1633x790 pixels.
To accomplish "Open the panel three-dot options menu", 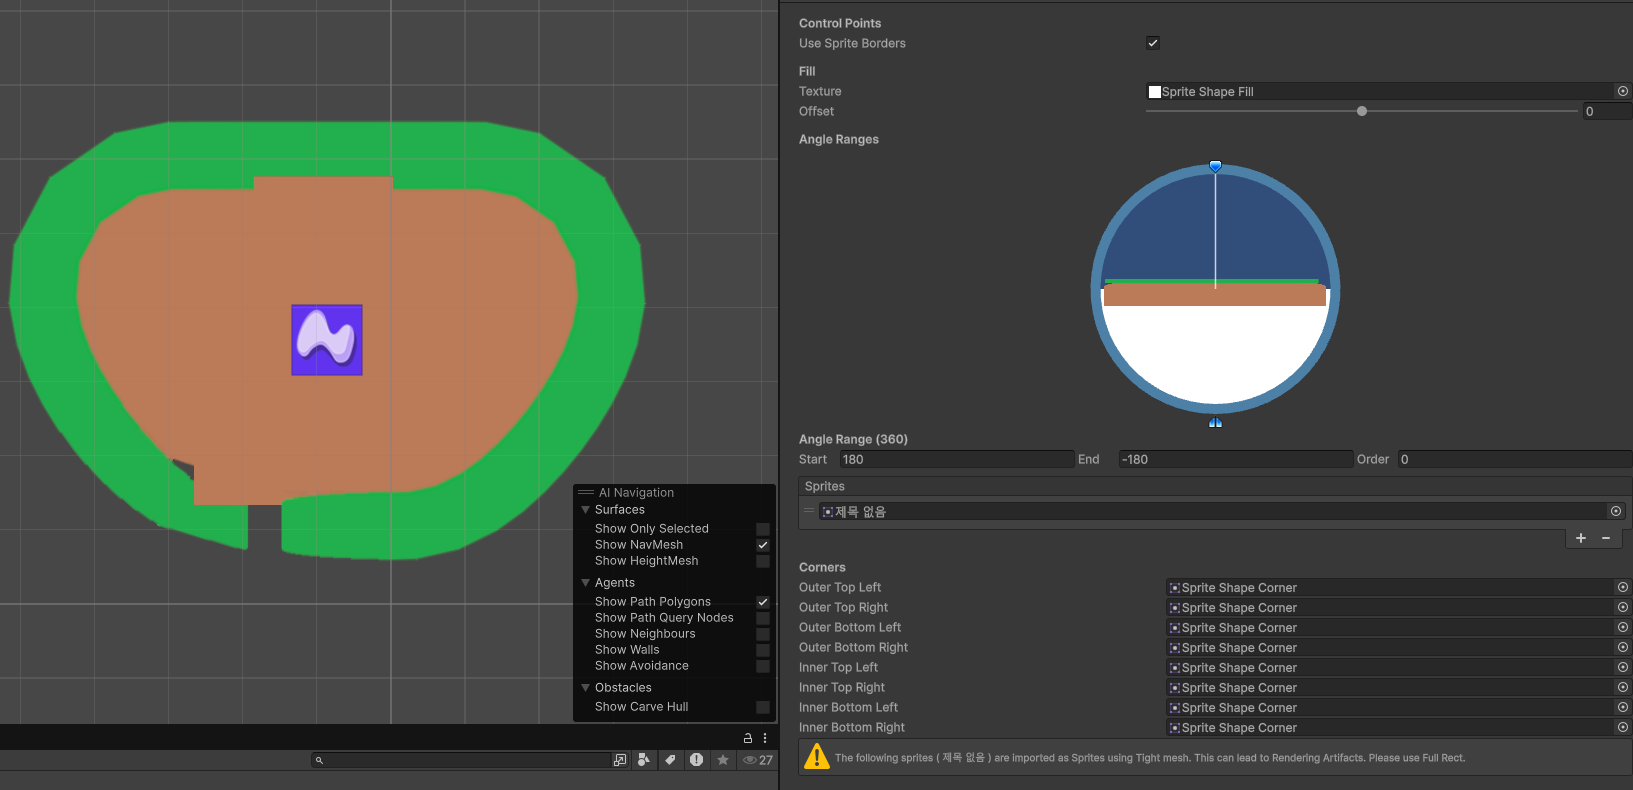I will (765, 738).
